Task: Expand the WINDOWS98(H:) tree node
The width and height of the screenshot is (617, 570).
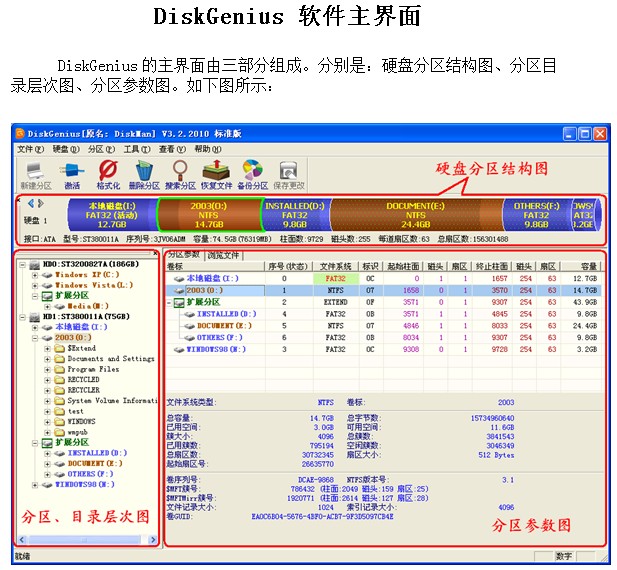Action: pos(35,485)
